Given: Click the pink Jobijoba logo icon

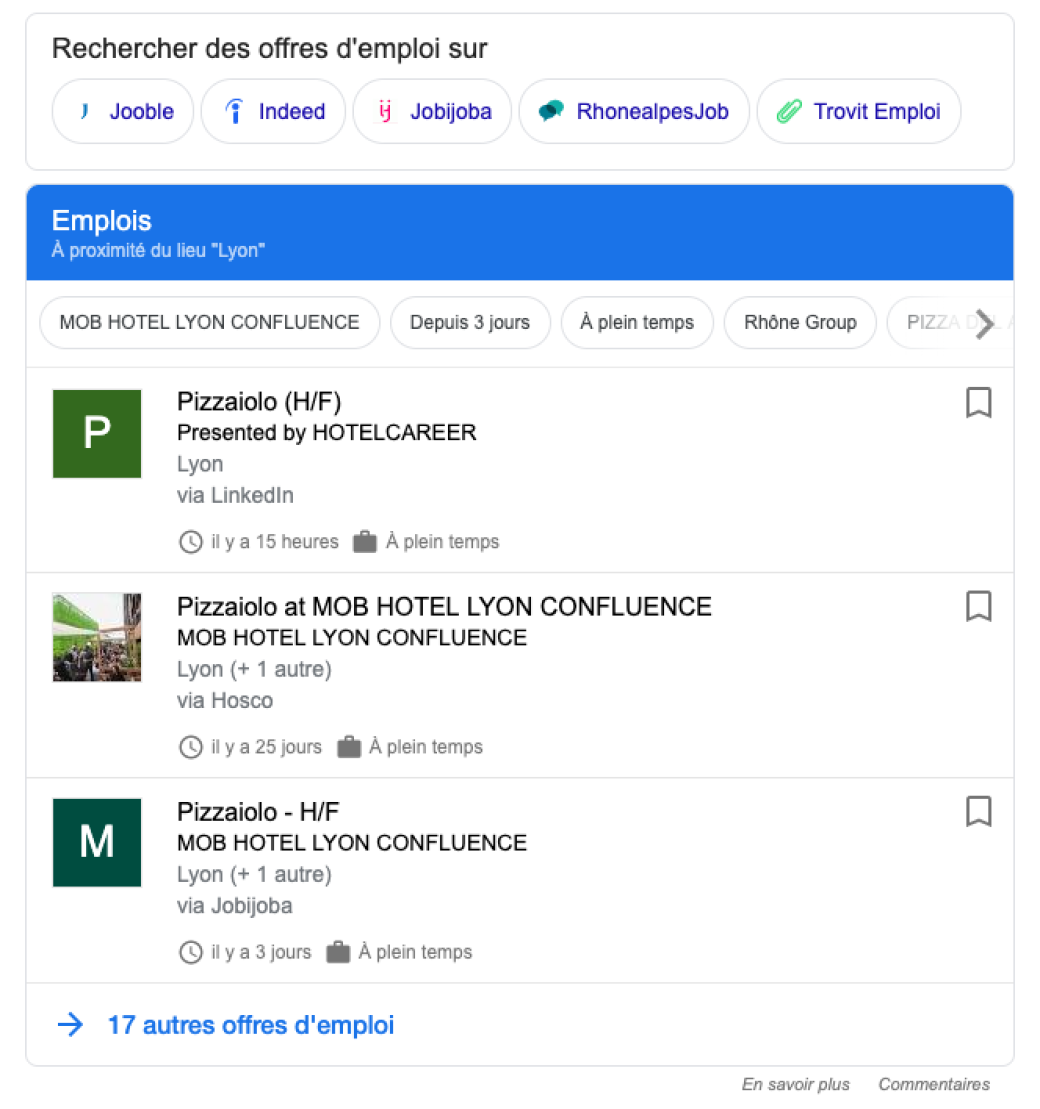Looking at the screenshot, I should (x=385, y=111).
